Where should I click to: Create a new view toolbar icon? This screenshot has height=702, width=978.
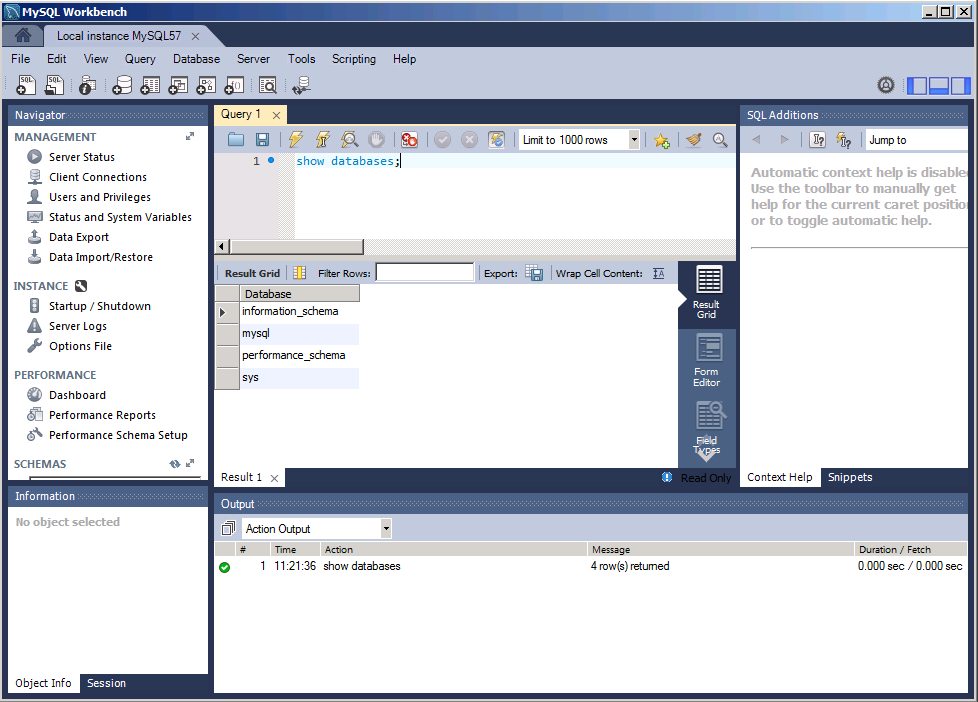pos(178,85)
